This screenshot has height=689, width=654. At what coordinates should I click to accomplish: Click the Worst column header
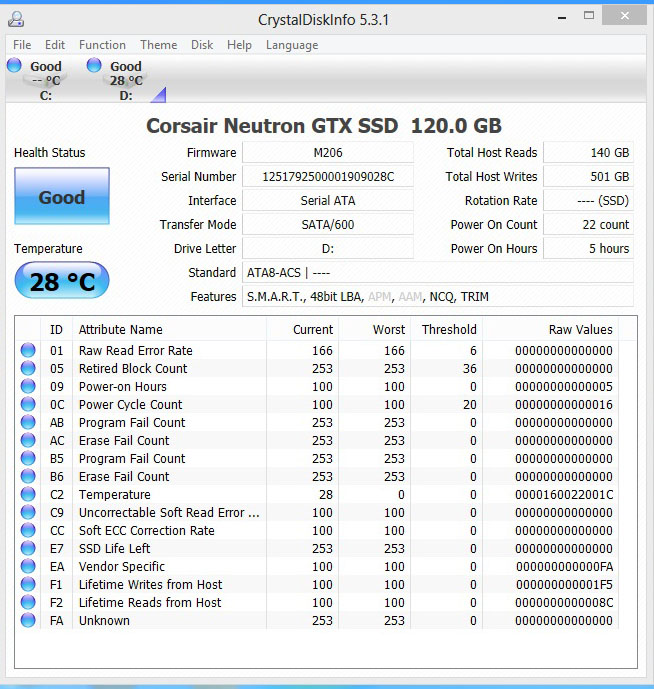tap(374, 329)
